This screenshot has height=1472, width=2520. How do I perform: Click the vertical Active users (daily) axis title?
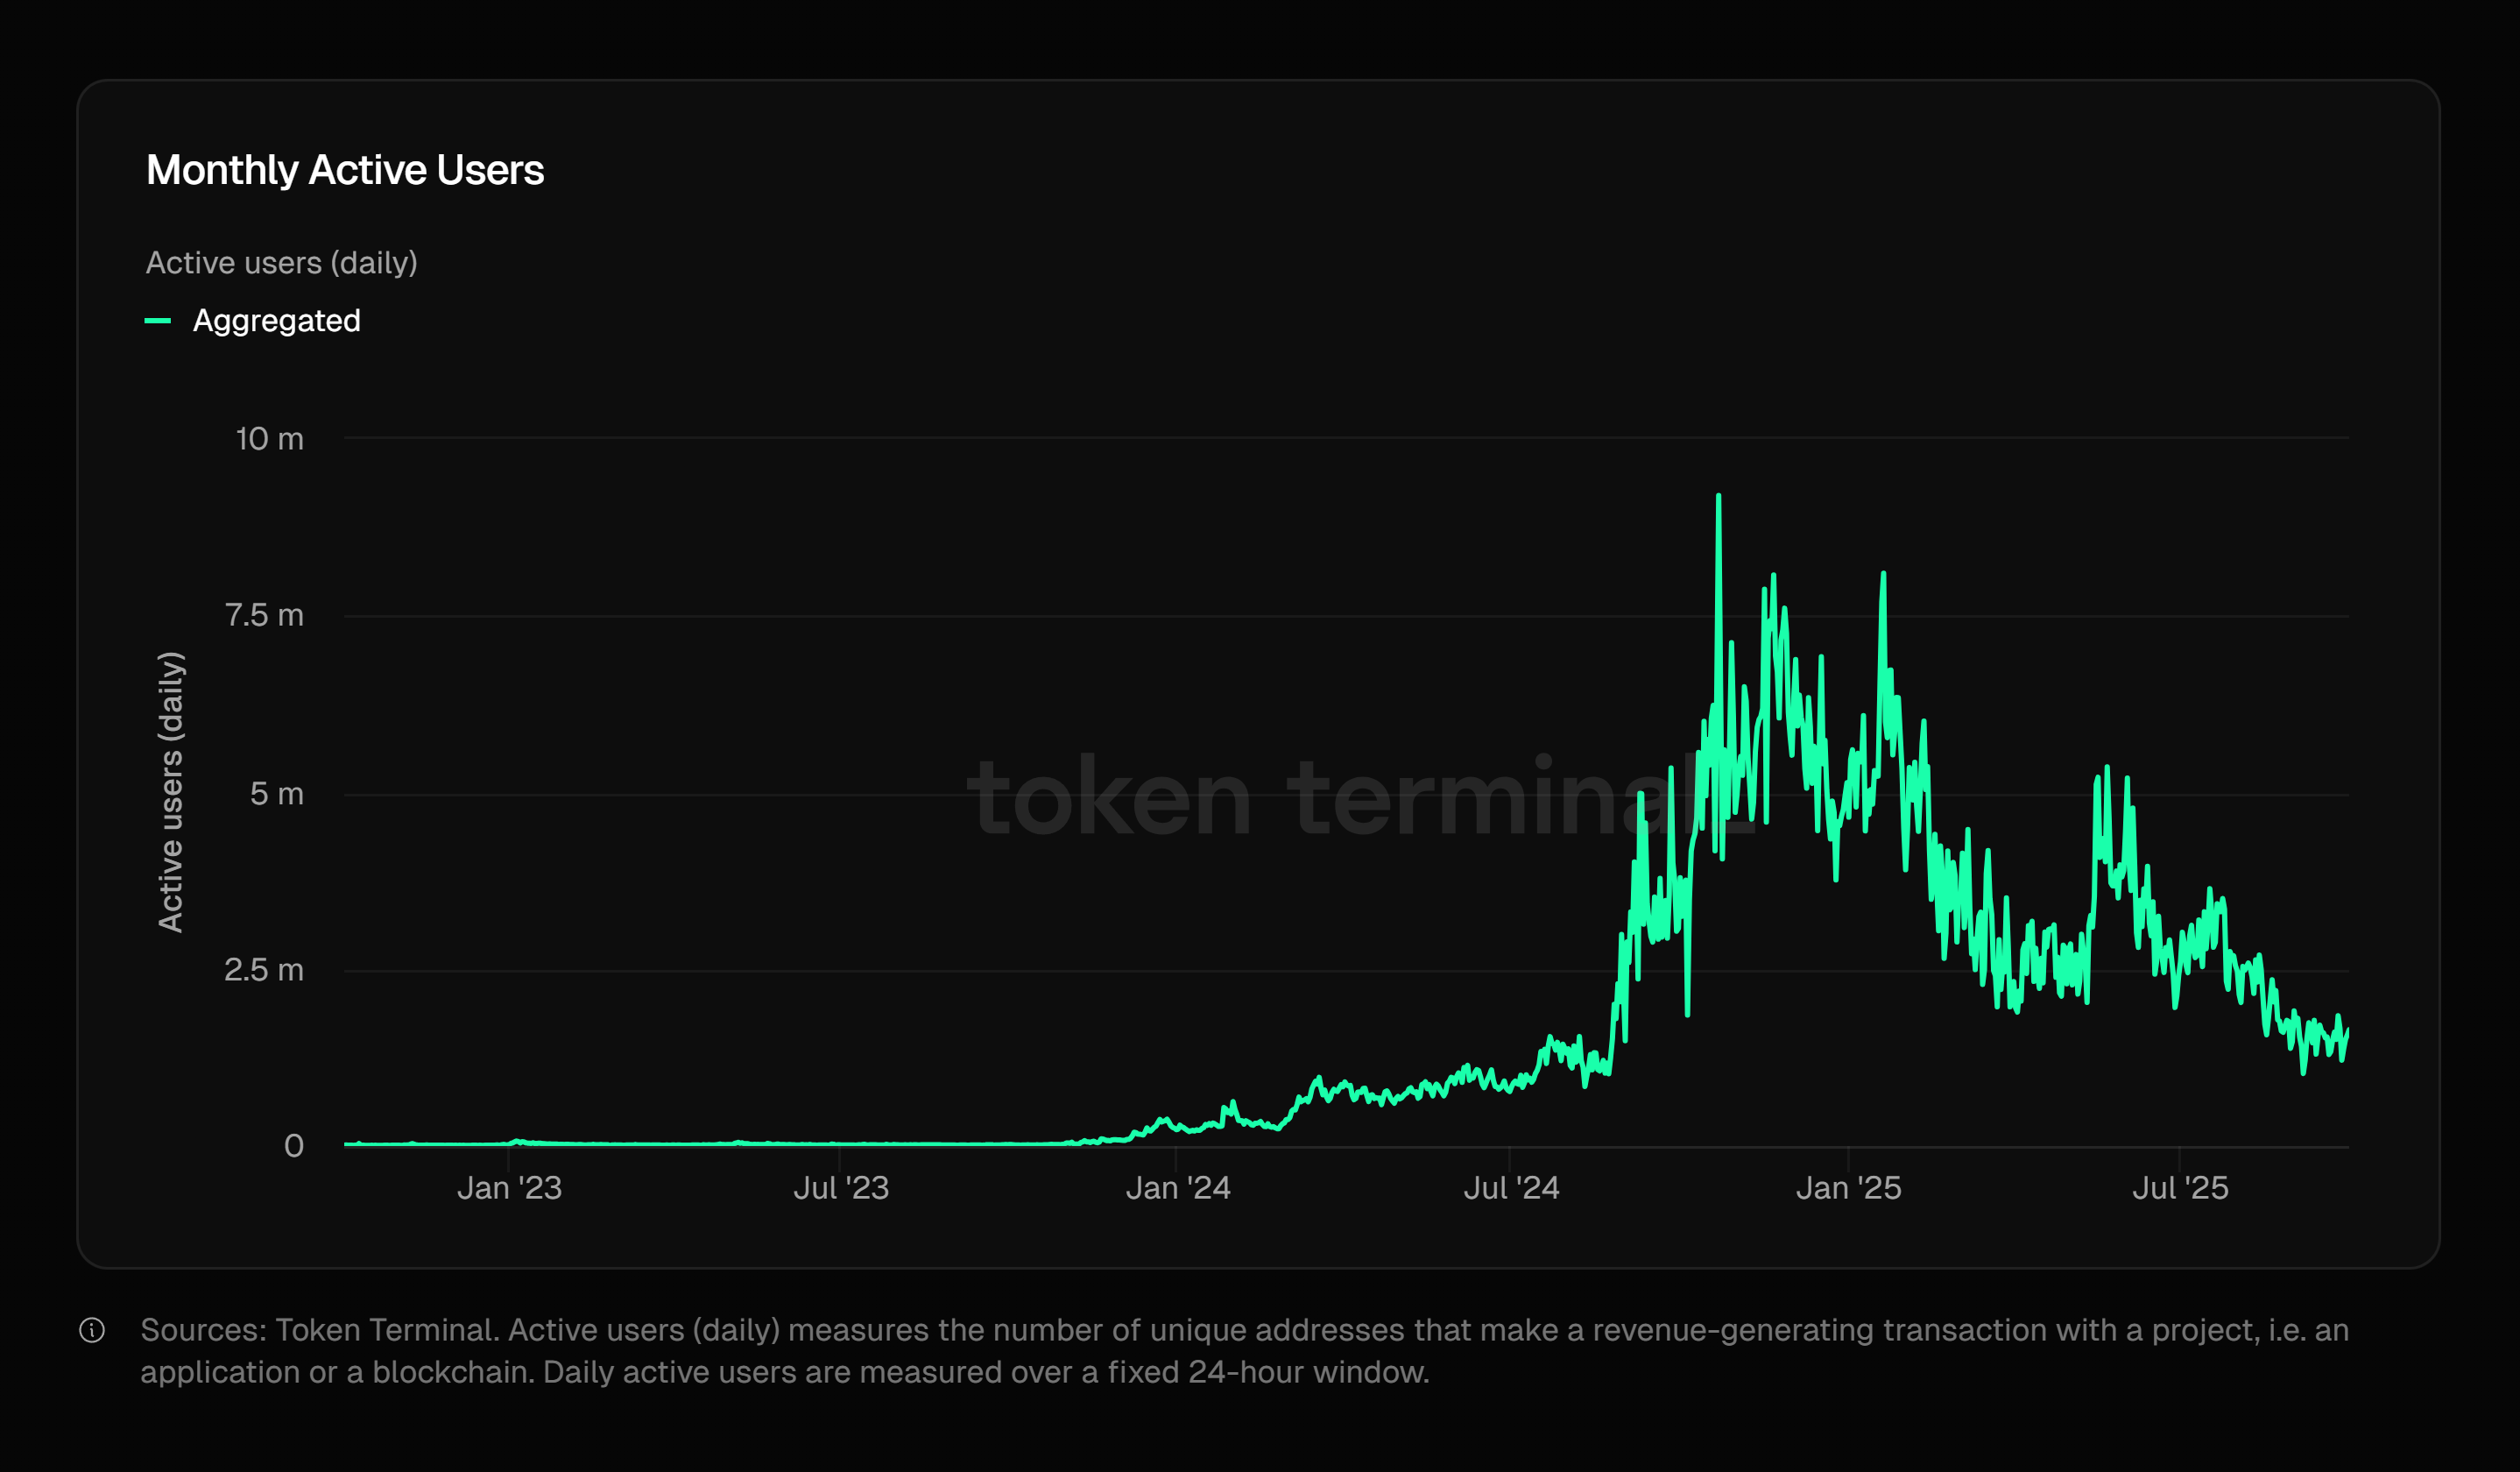point(171,792)
